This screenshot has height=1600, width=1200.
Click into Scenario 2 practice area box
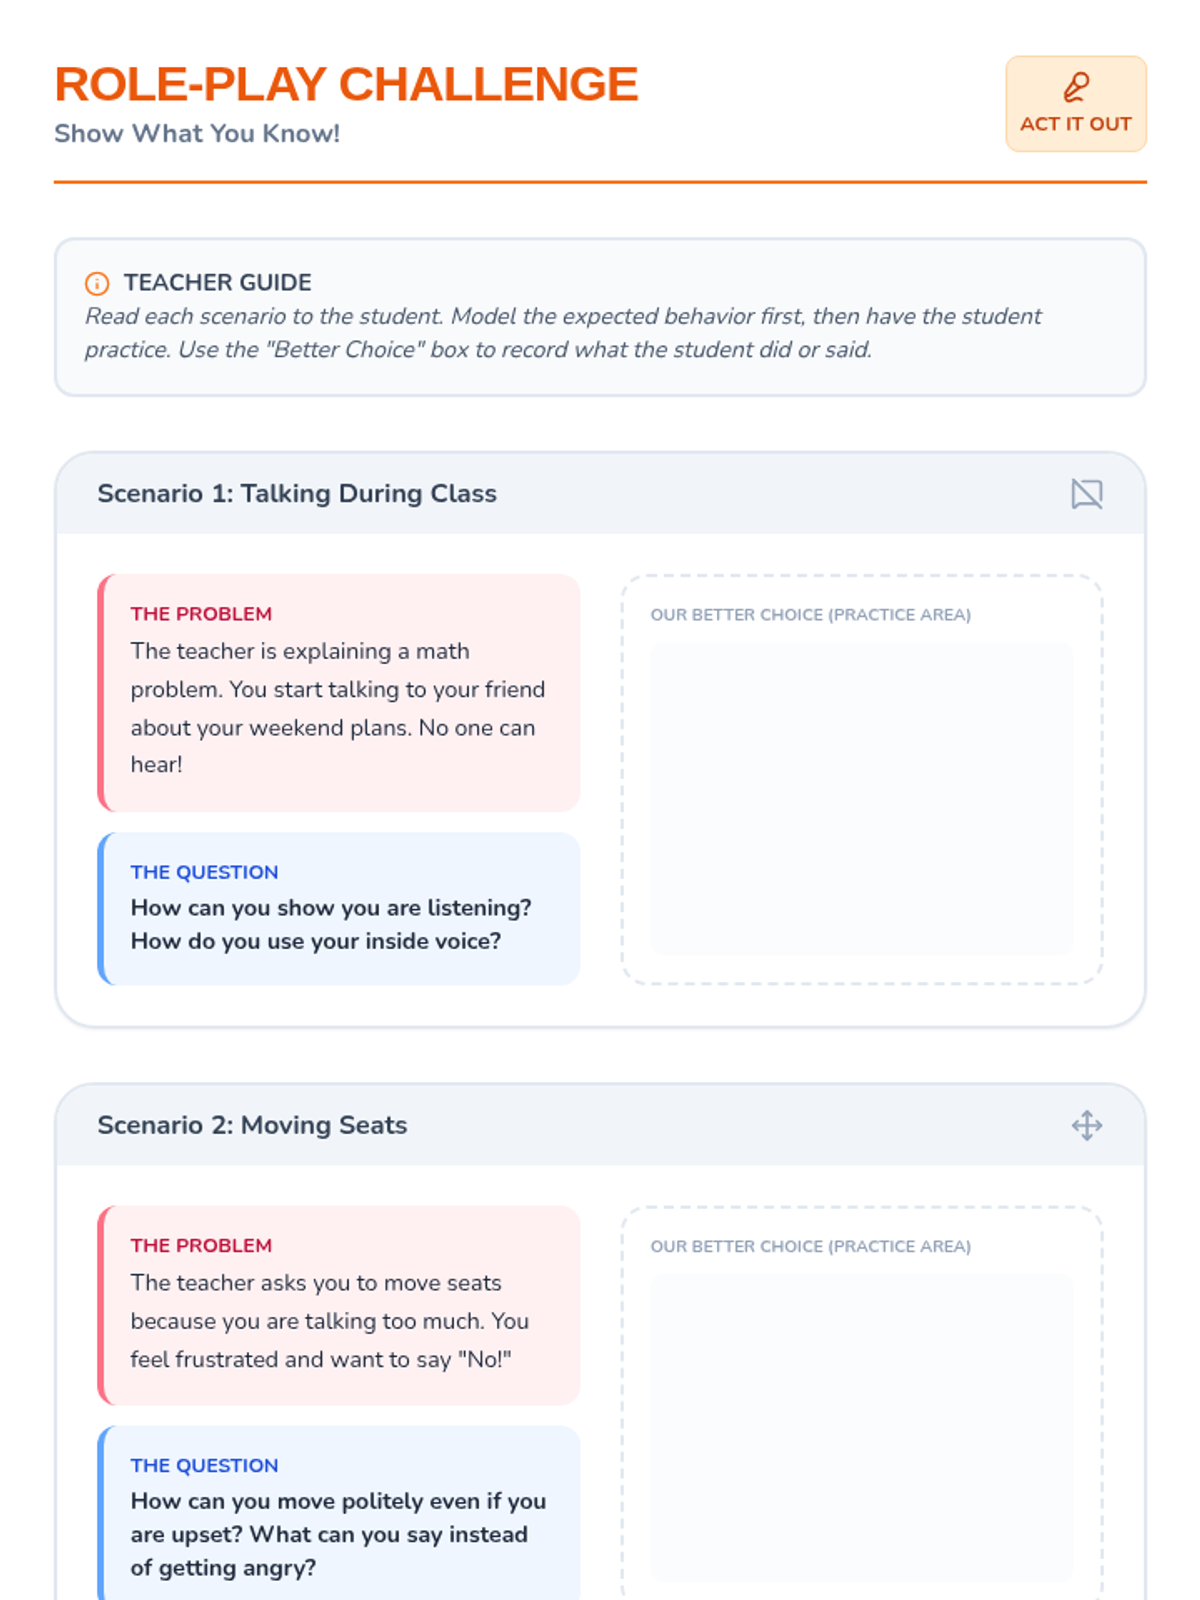click(x=862, y=1428)
